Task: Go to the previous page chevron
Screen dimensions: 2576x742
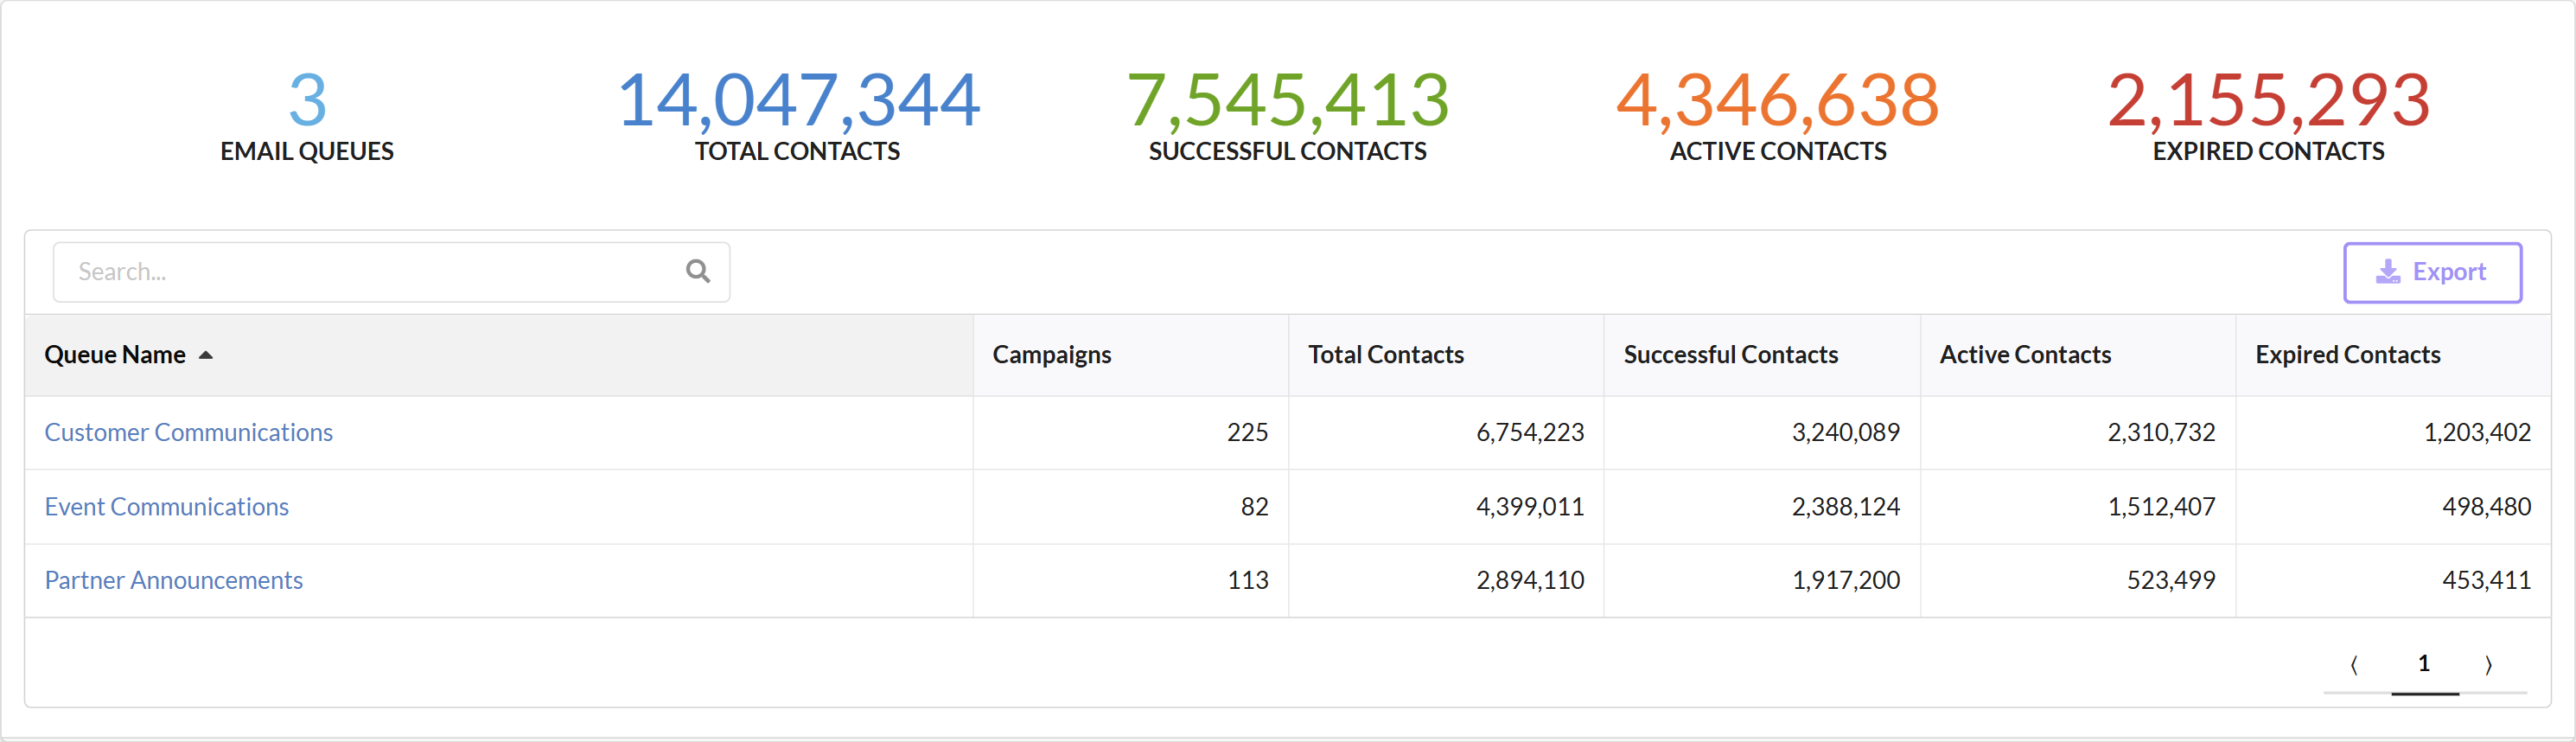Action: point(2354,664)
